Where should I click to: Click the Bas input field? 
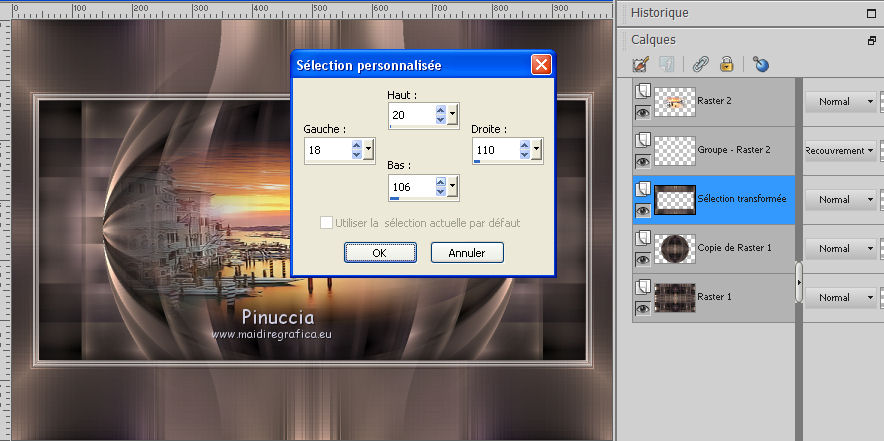pos(413,186)
